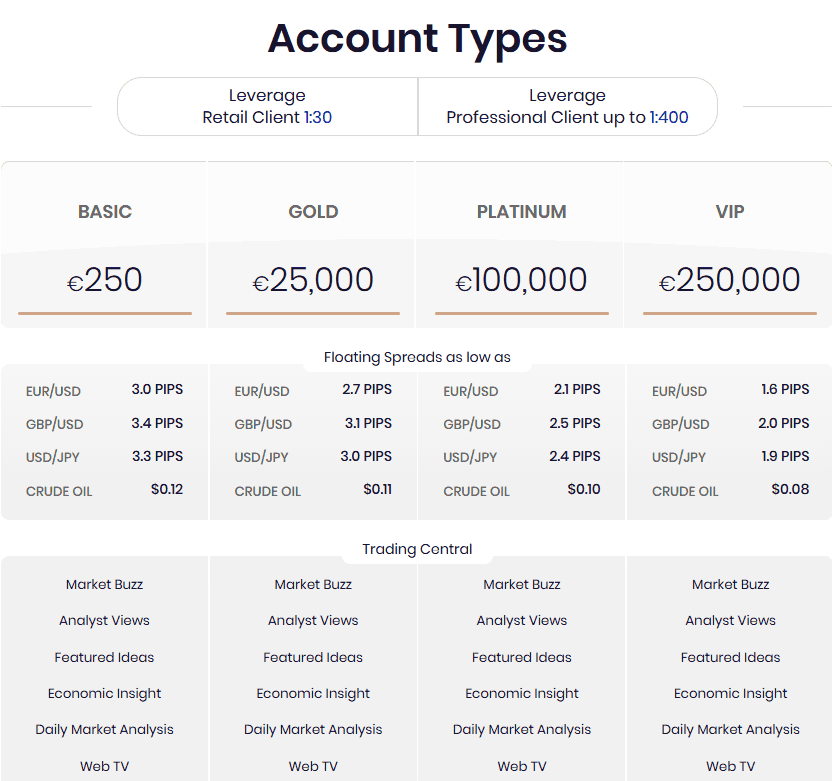Click GBP/USD spread in GOLD column
The height and width of the screenshot is (781, 832).
[313, 424]
